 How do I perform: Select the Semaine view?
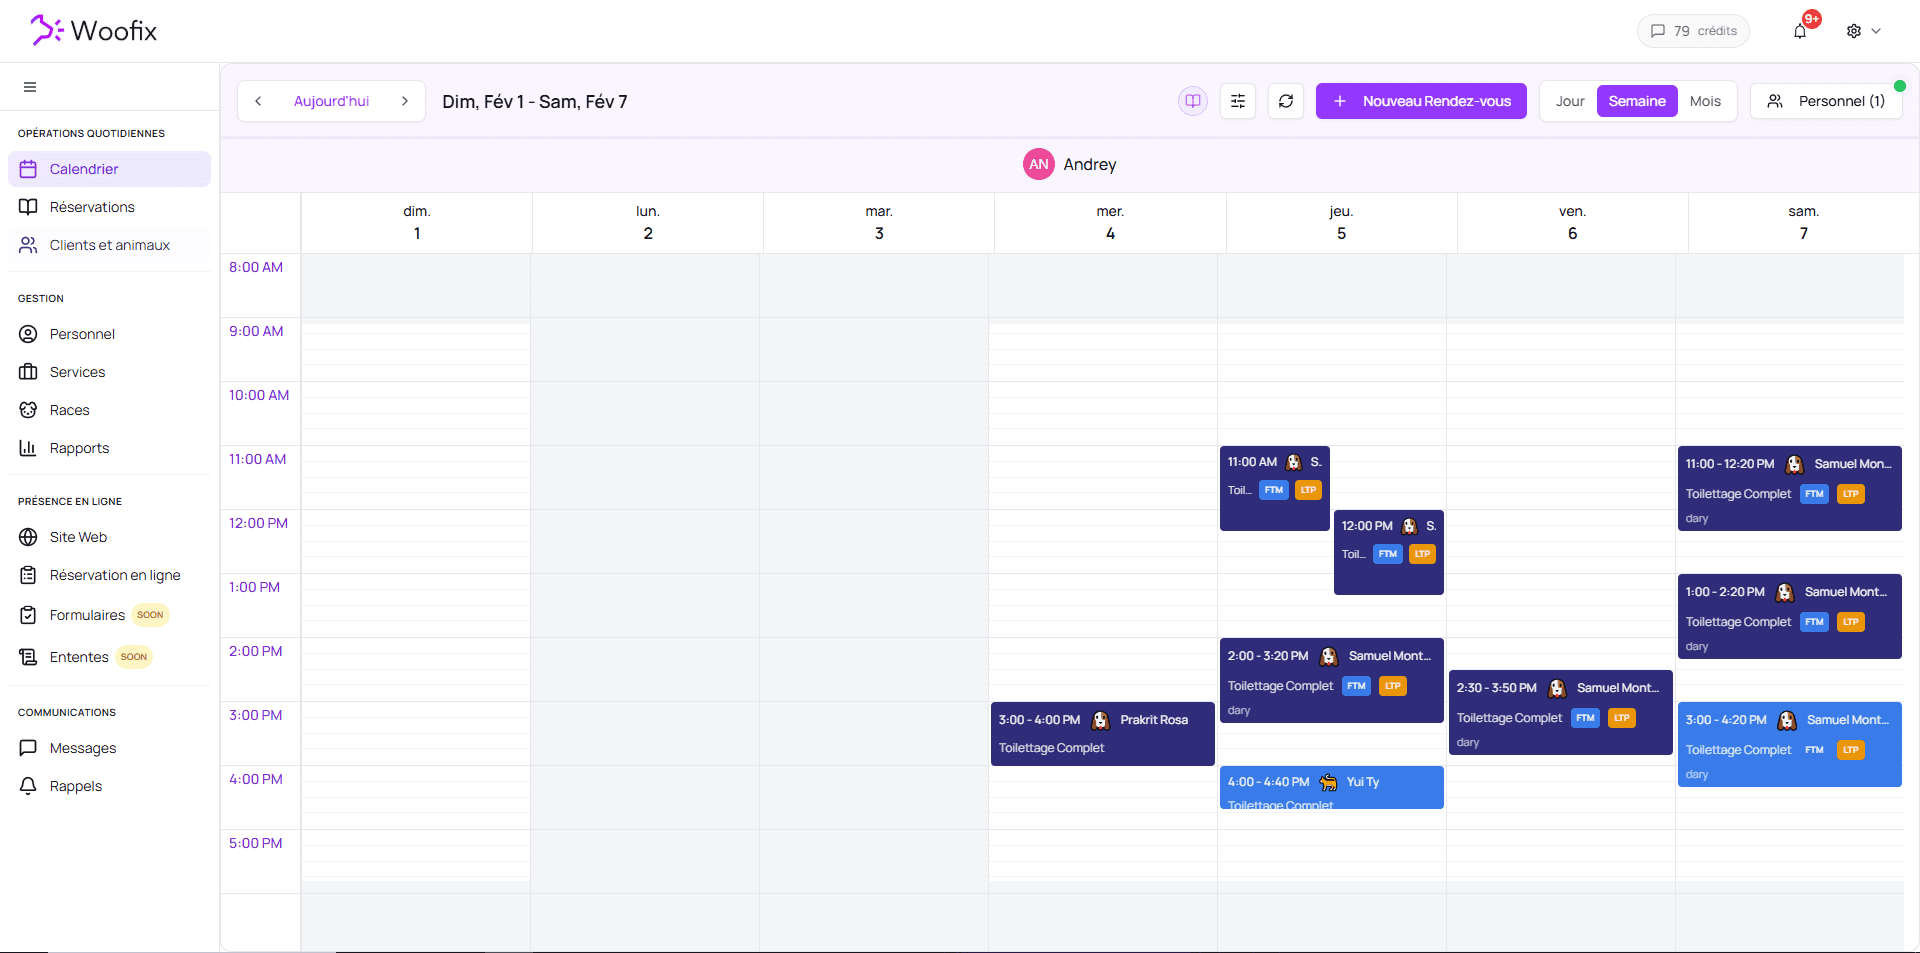(x=1636, y=101)
